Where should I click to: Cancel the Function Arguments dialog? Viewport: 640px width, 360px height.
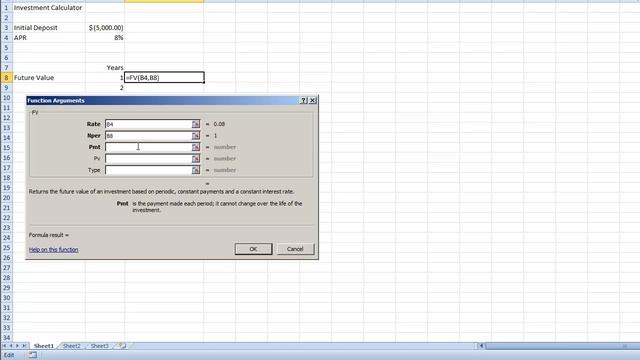[295, 249]
